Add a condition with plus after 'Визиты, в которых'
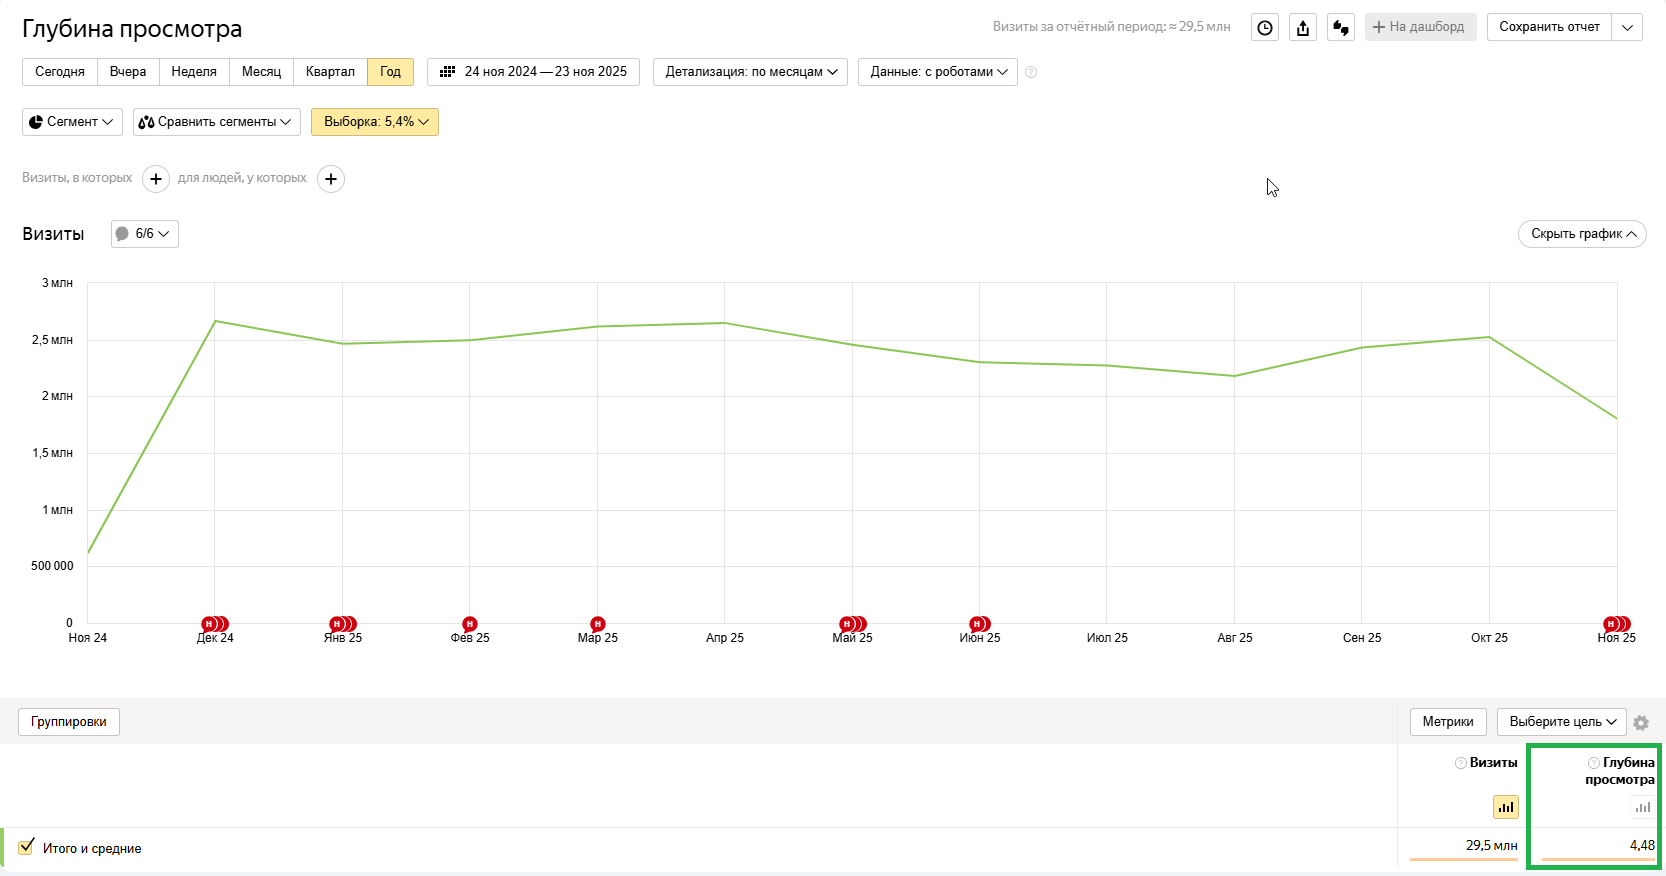The height and width of the screenshot is (876, 1666). click(156, 179)
